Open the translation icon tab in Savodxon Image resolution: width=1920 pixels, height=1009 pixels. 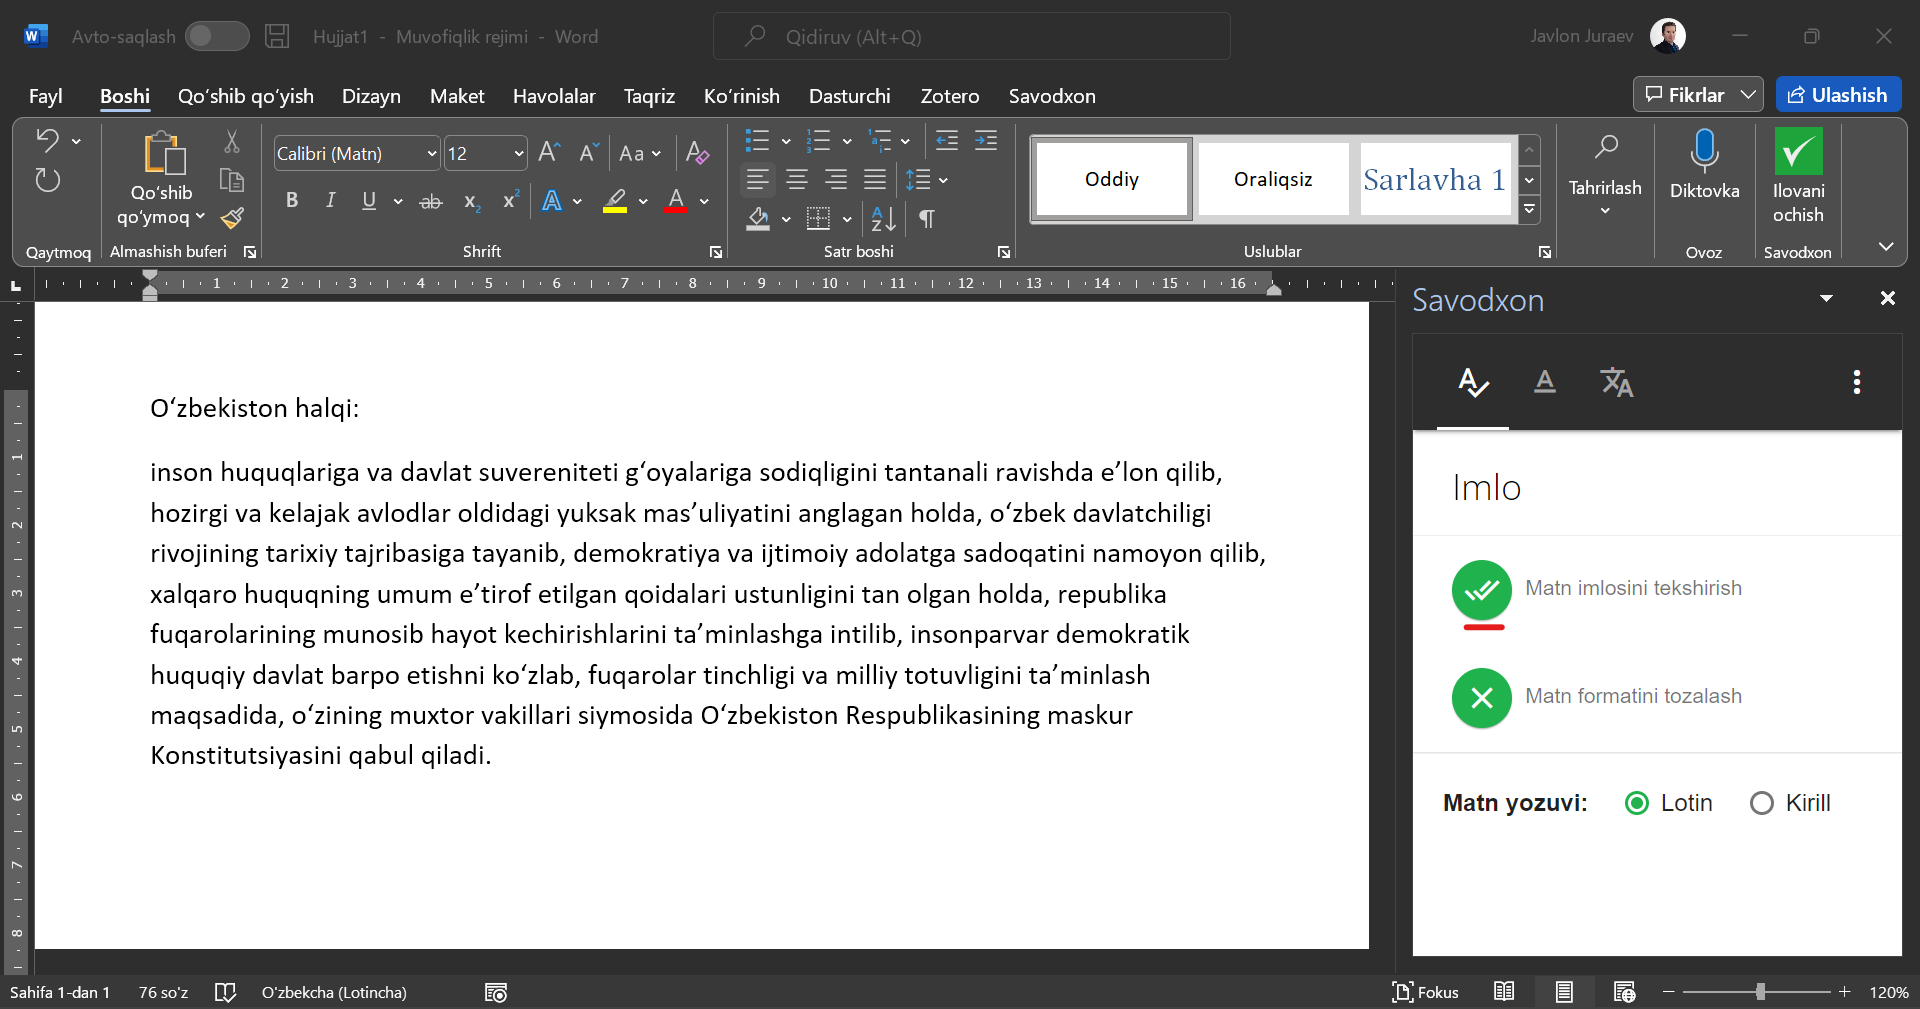pos(1616,382)
